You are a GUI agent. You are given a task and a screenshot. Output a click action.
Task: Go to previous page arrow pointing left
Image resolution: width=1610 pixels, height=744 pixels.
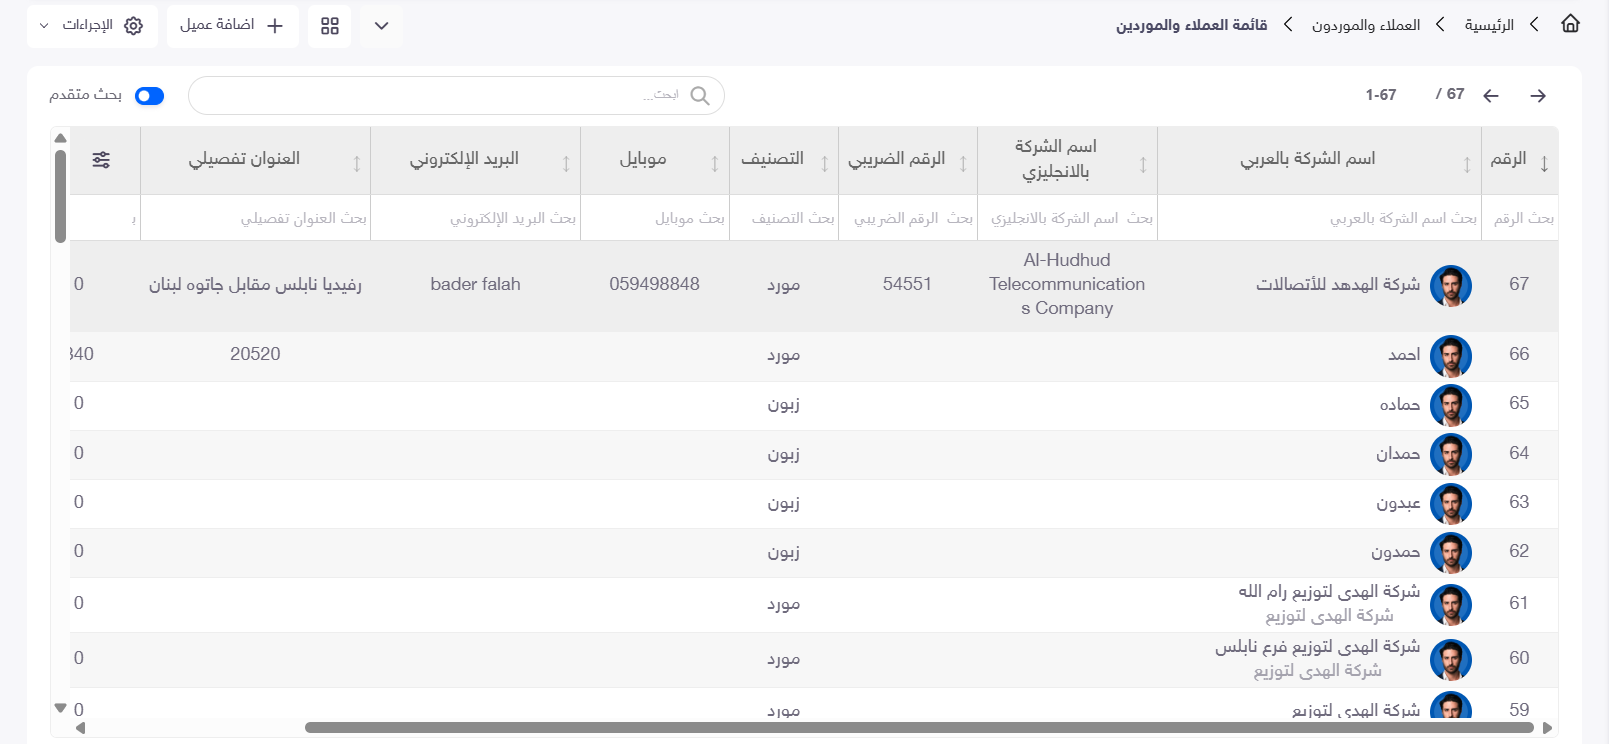1491,96
